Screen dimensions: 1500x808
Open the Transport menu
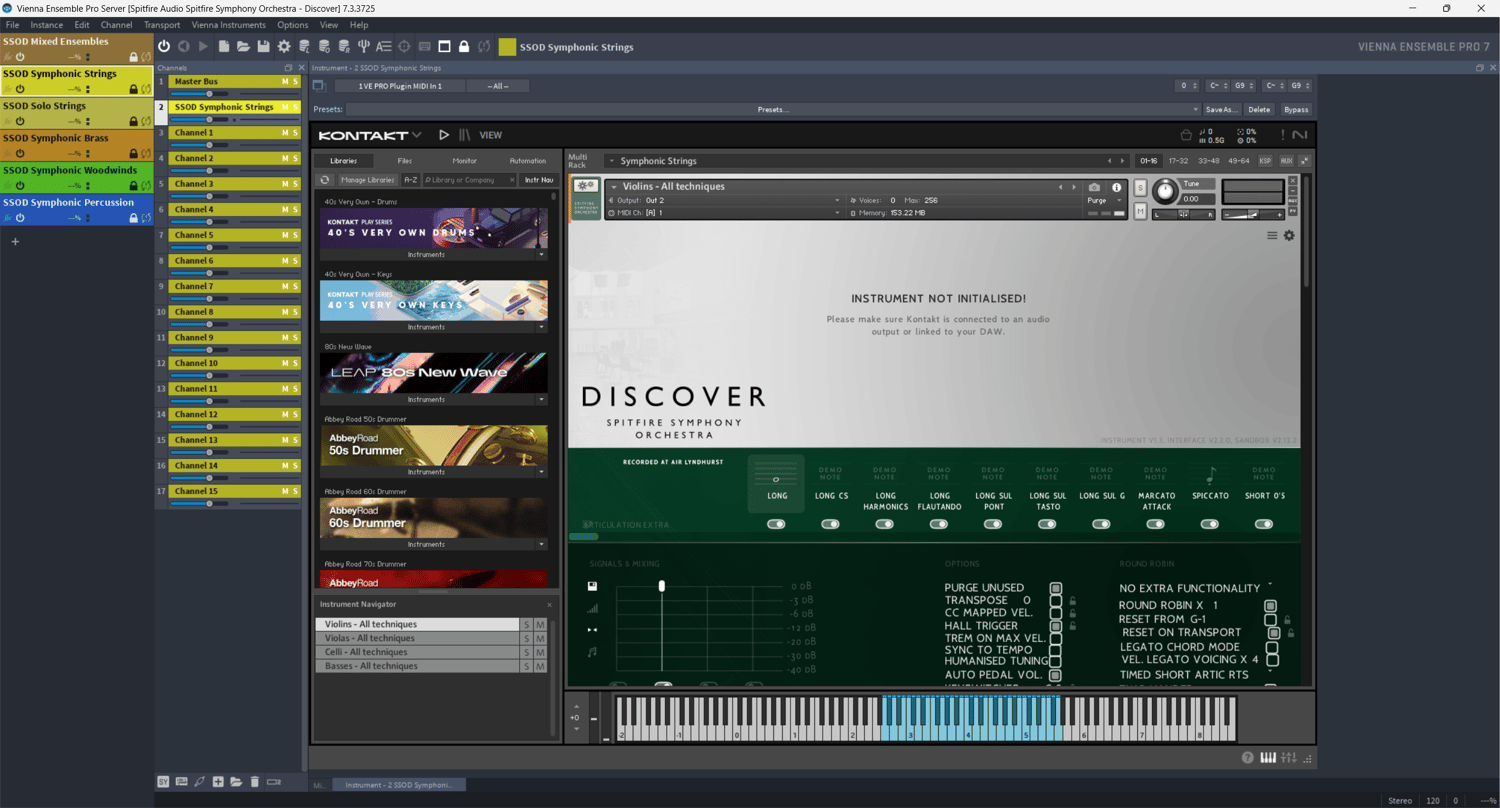point(162,25)
